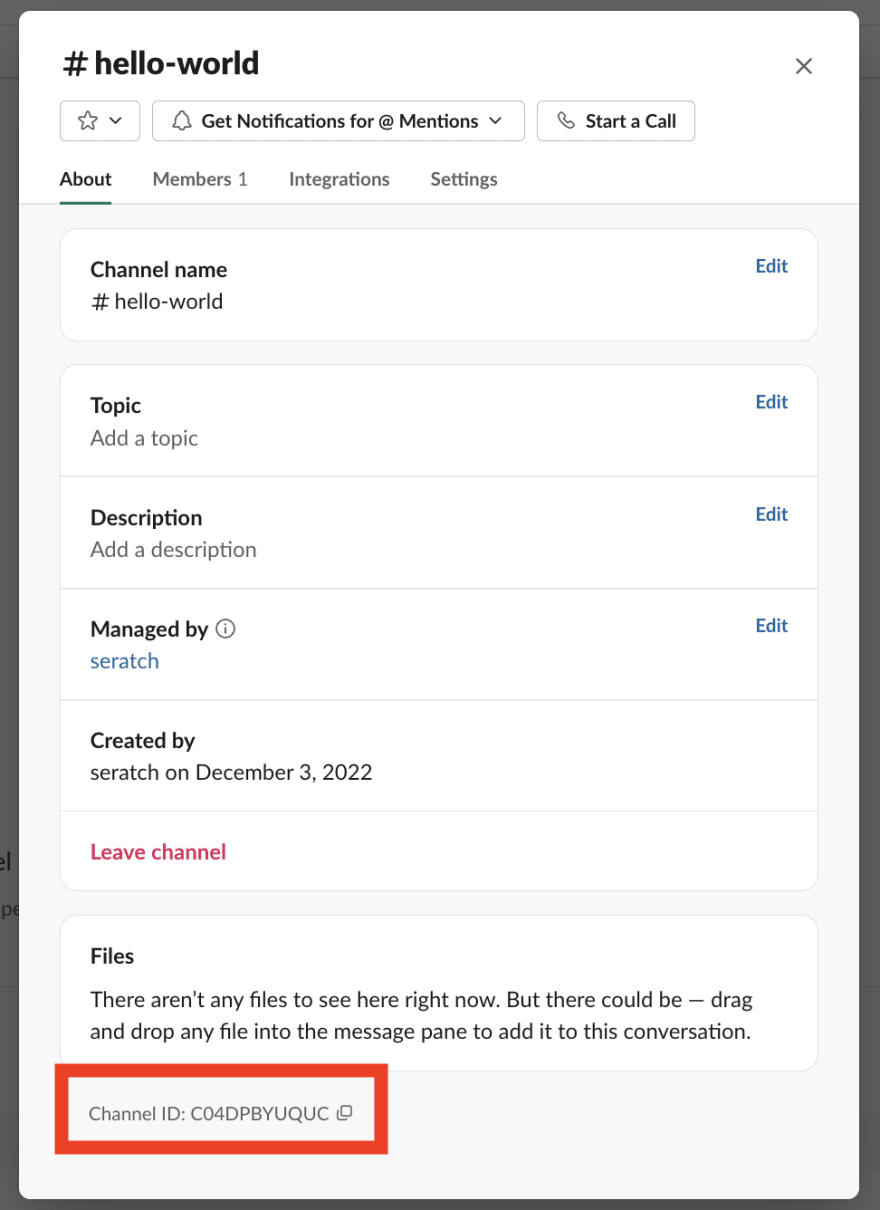Open the Get Notifications for @ Mentions dropdown
The height and width of the screenshot is (1210, 880).
coord(338,120)
